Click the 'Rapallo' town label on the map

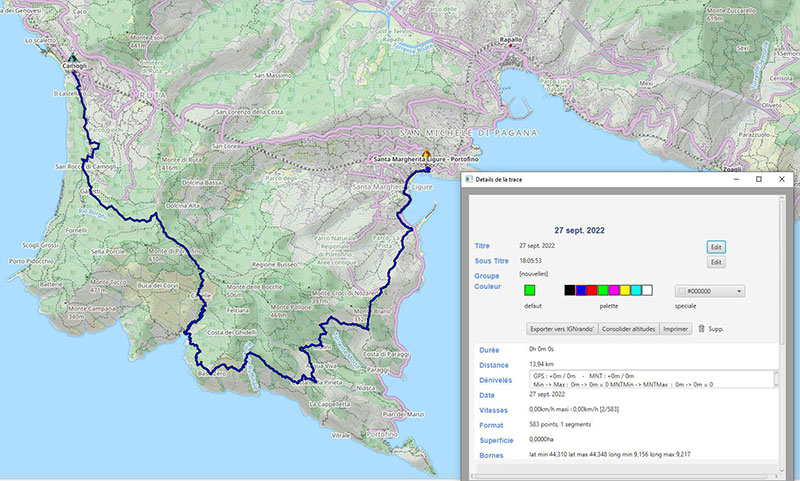click(x=511, y=39)
